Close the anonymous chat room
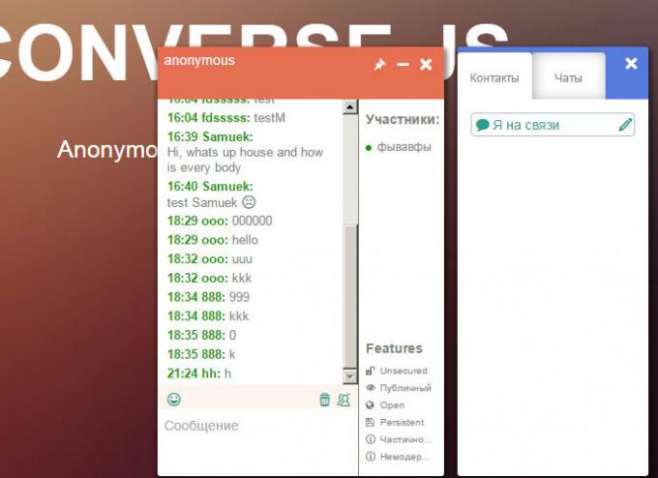Viewport: 658px width, 478px height. pos(426,65)
